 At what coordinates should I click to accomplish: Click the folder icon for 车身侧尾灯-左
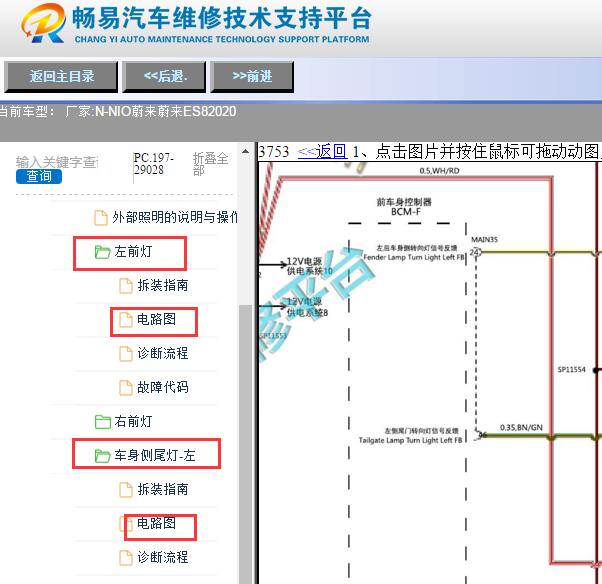103,456
